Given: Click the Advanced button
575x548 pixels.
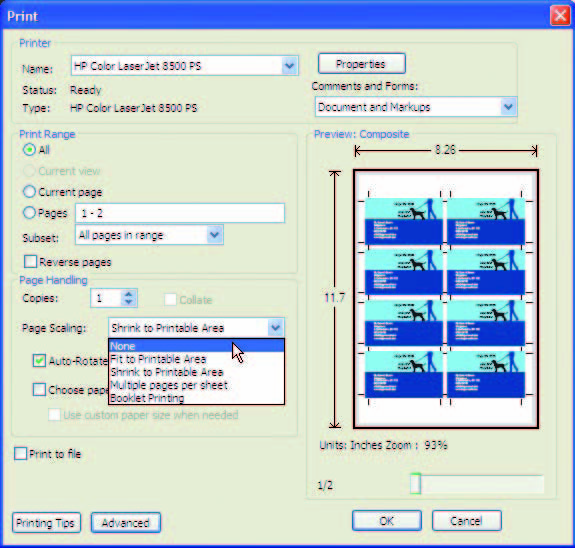Looking at the screenshot, I should coord(126,523).
